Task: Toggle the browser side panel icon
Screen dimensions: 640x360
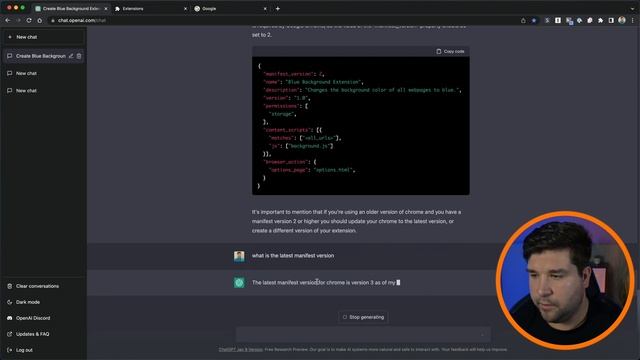Action: pyautogui.click(x=611, y=20)
